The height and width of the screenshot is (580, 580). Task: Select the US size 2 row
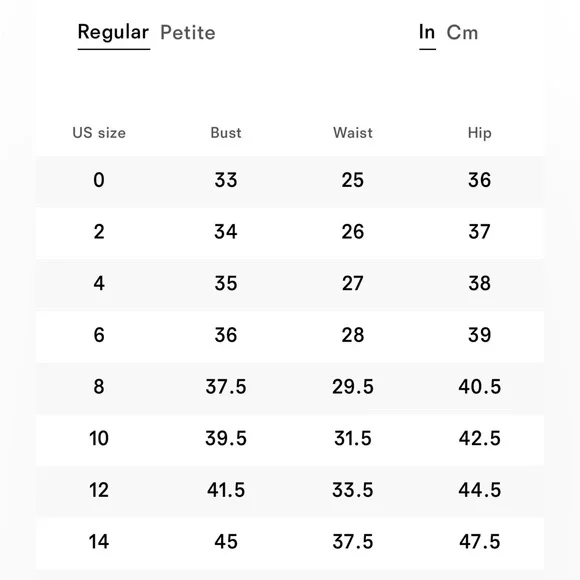point(290,232)
